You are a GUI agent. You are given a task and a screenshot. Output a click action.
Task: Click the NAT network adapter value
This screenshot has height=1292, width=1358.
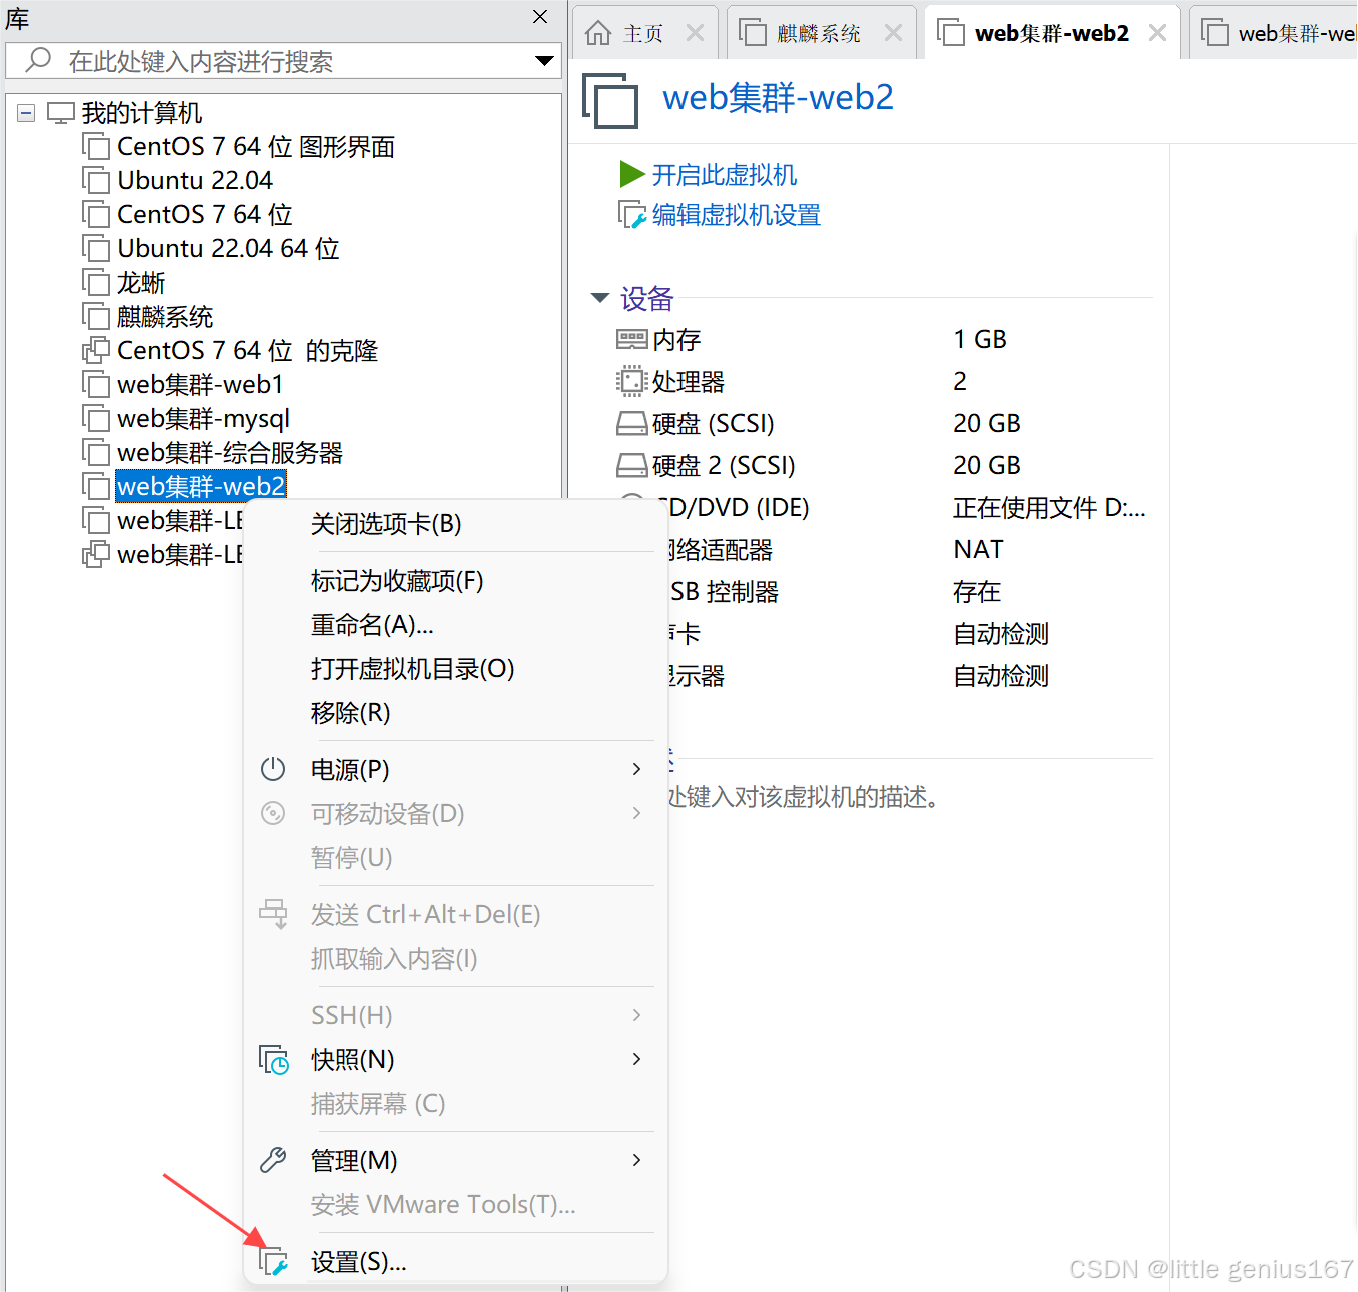coord(978,550)
